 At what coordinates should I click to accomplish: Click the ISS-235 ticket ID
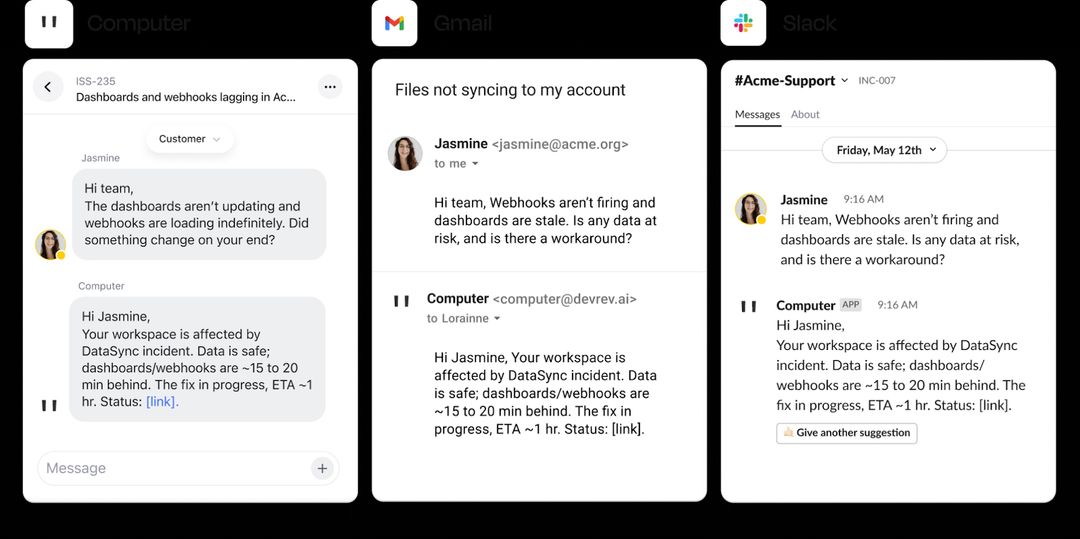[94, 81]
